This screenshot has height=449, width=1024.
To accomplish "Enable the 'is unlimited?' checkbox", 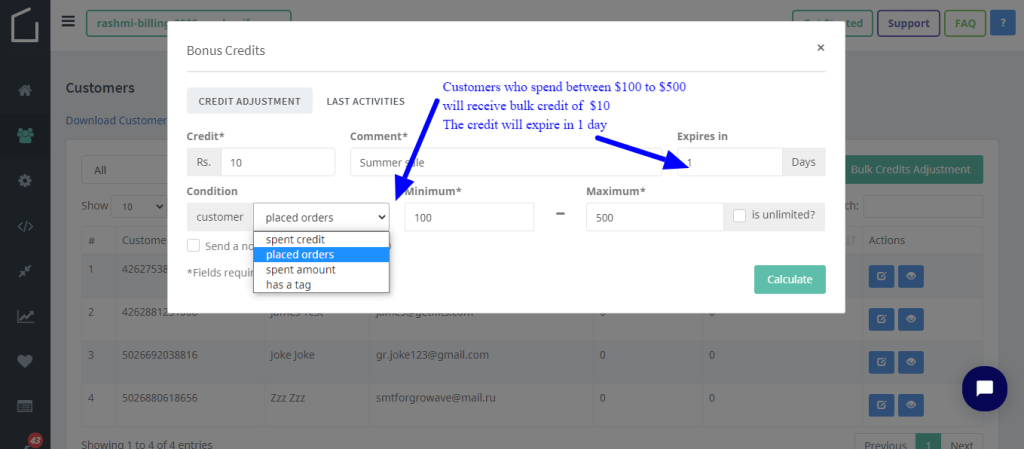I will coord(739,215).
